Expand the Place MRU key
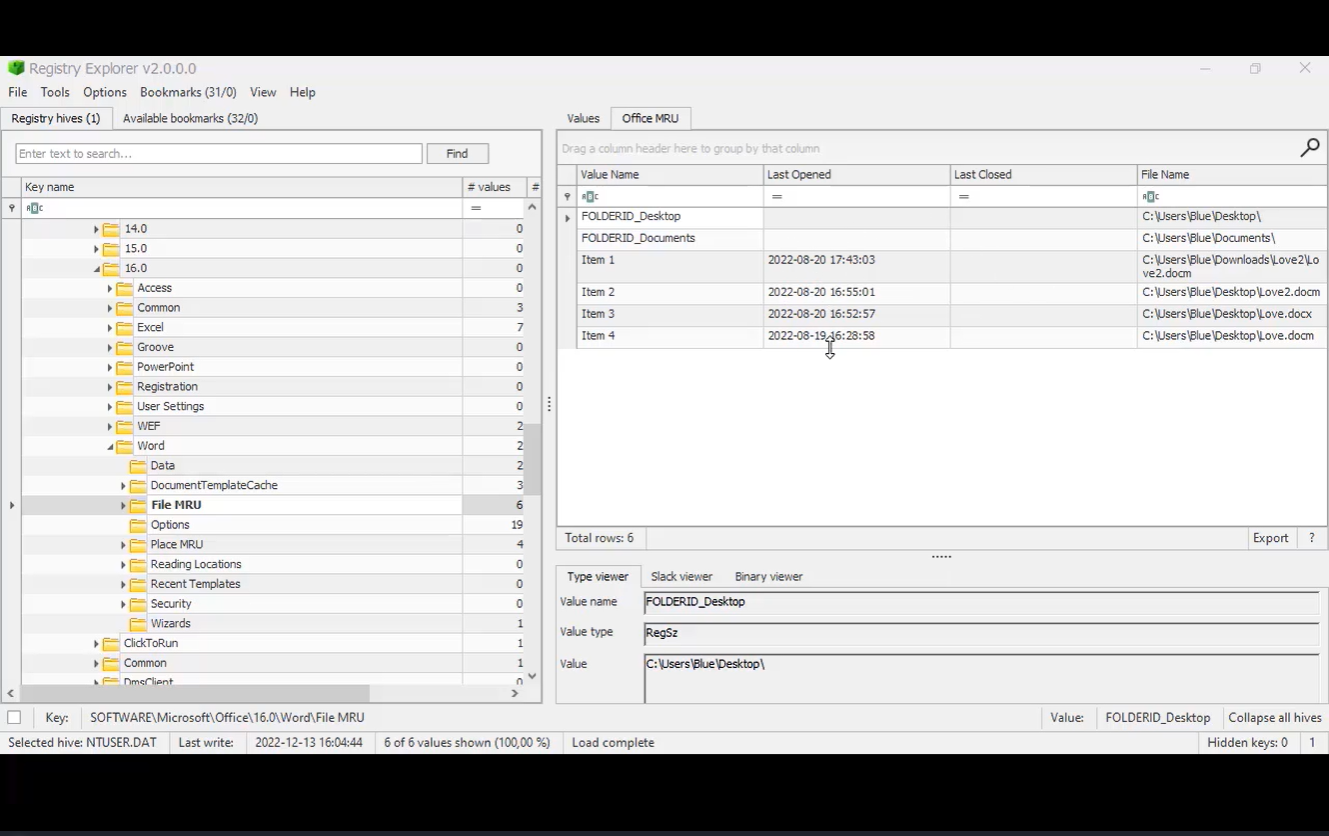 tap(123, 545)
